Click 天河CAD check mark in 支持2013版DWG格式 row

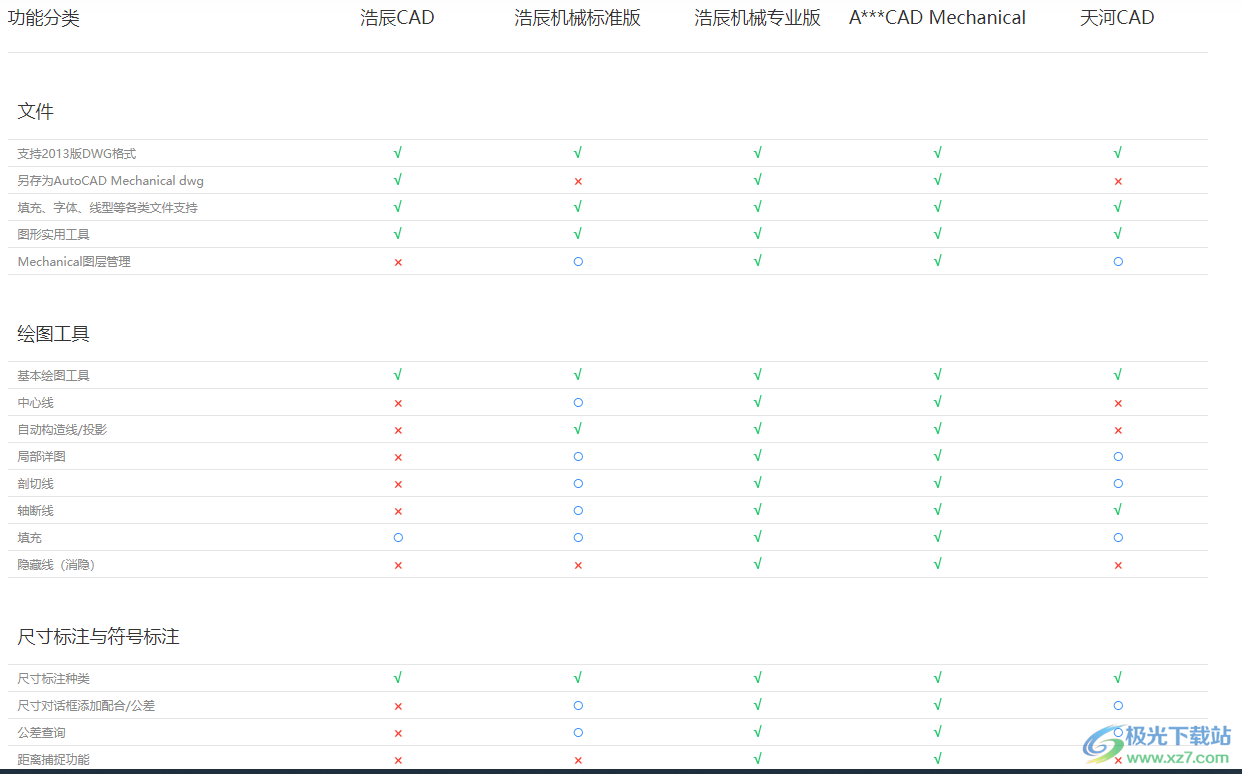point(1118,153)
